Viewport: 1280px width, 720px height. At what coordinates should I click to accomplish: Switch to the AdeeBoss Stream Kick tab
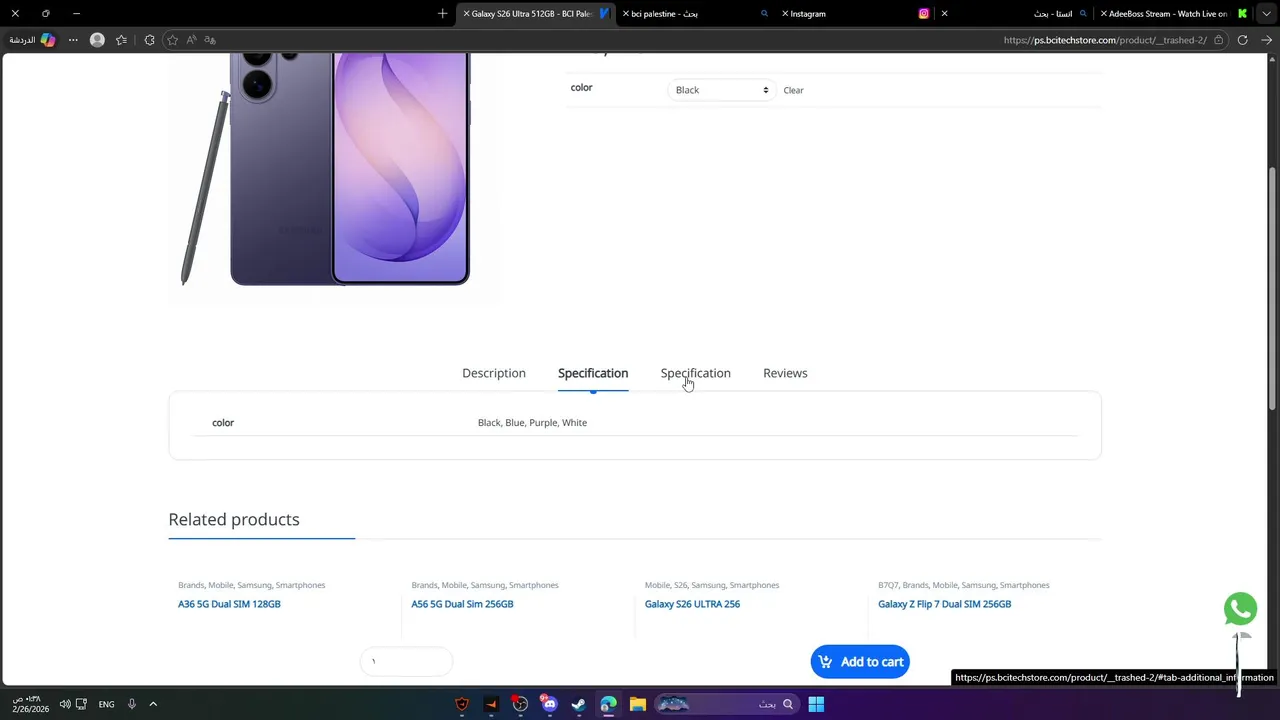(1173, 14)
